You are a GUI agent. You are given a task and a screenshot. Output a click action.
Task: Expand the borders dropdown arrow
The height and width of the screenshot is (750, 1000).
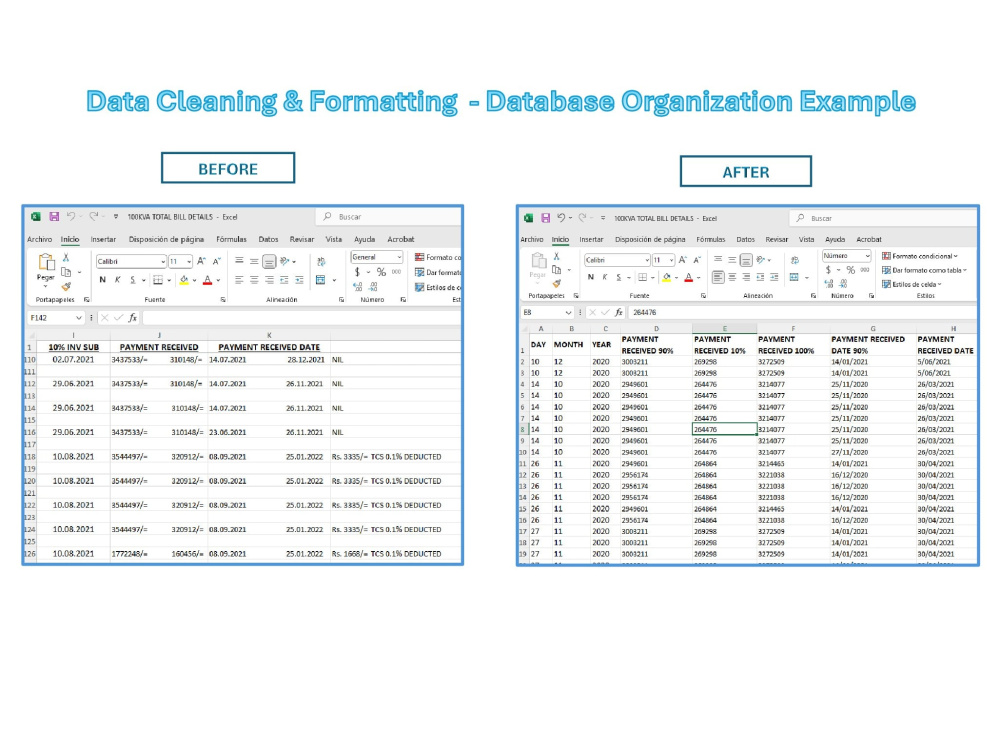coord(168,278)
